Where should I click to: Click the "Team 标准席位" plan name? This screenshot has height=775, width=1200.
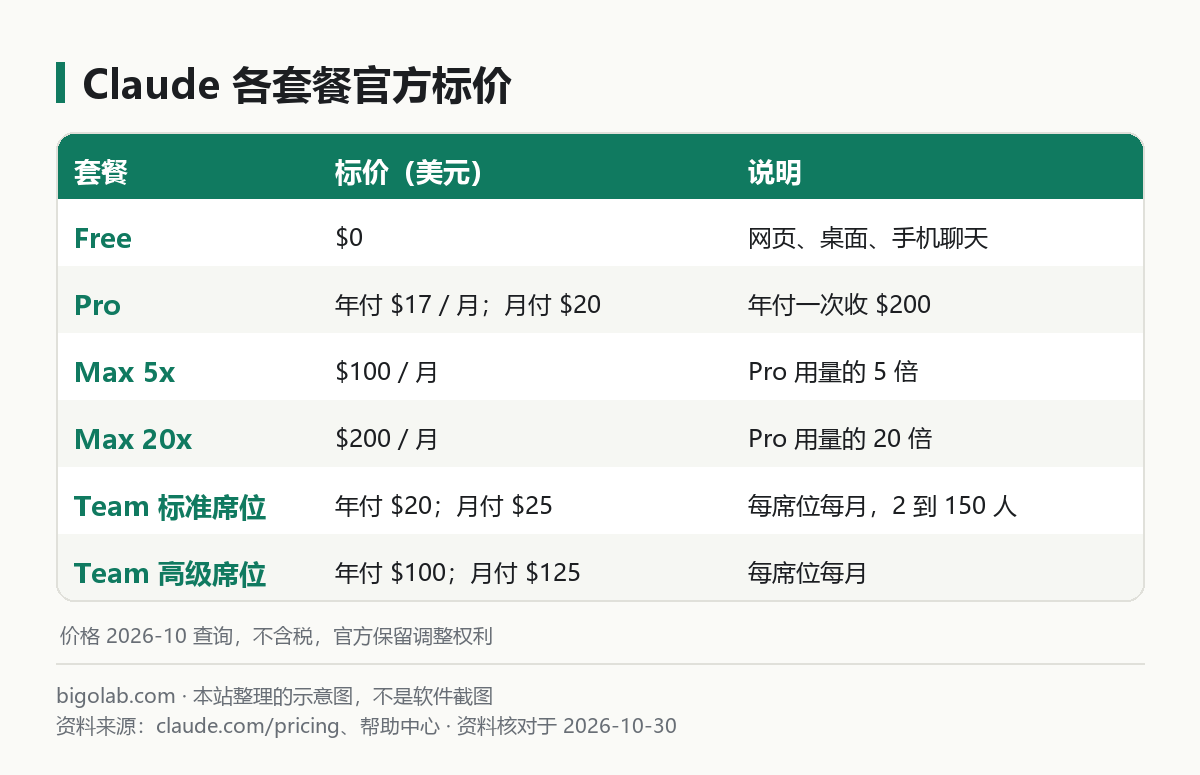coord(170,507)
